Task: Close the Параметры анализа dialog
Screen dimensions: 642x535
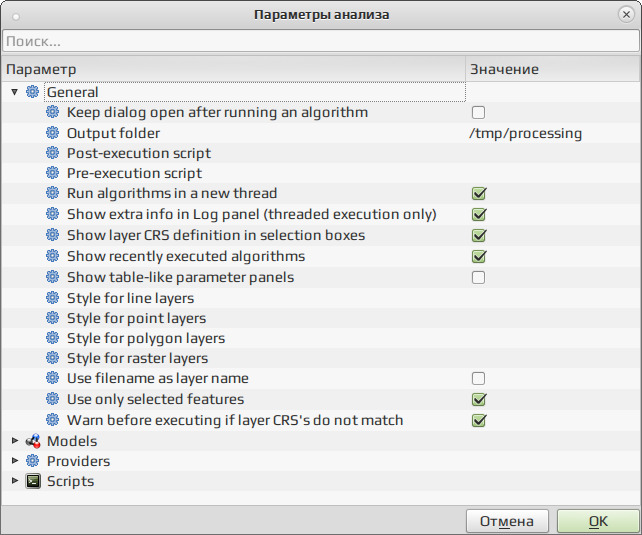Action: coord(626,15)
